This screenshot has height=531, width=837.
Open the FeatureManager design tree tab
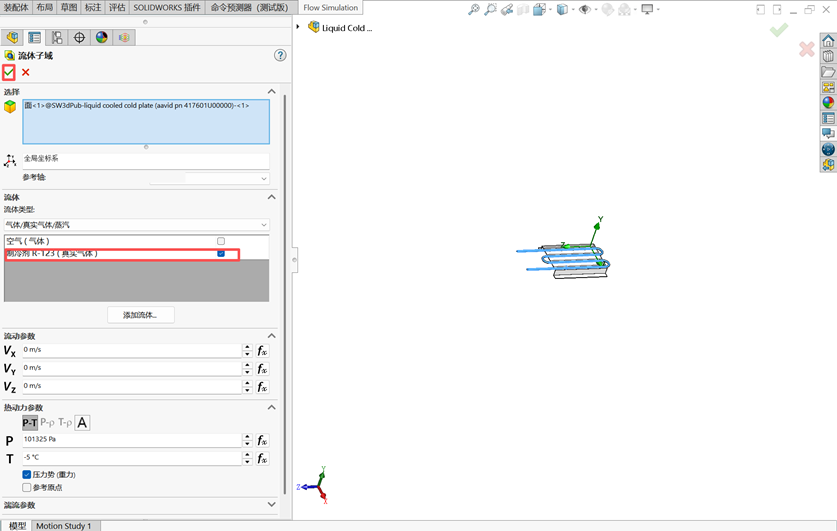point(12,37)
